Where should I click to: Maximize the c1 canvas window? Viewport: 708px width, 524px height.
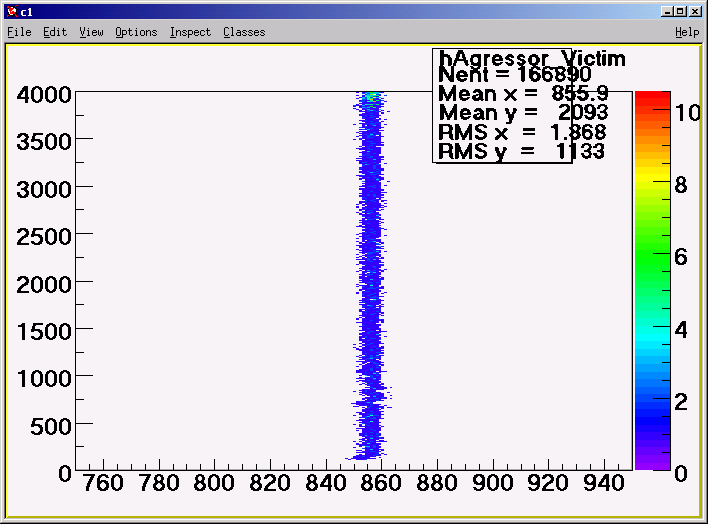681,12
